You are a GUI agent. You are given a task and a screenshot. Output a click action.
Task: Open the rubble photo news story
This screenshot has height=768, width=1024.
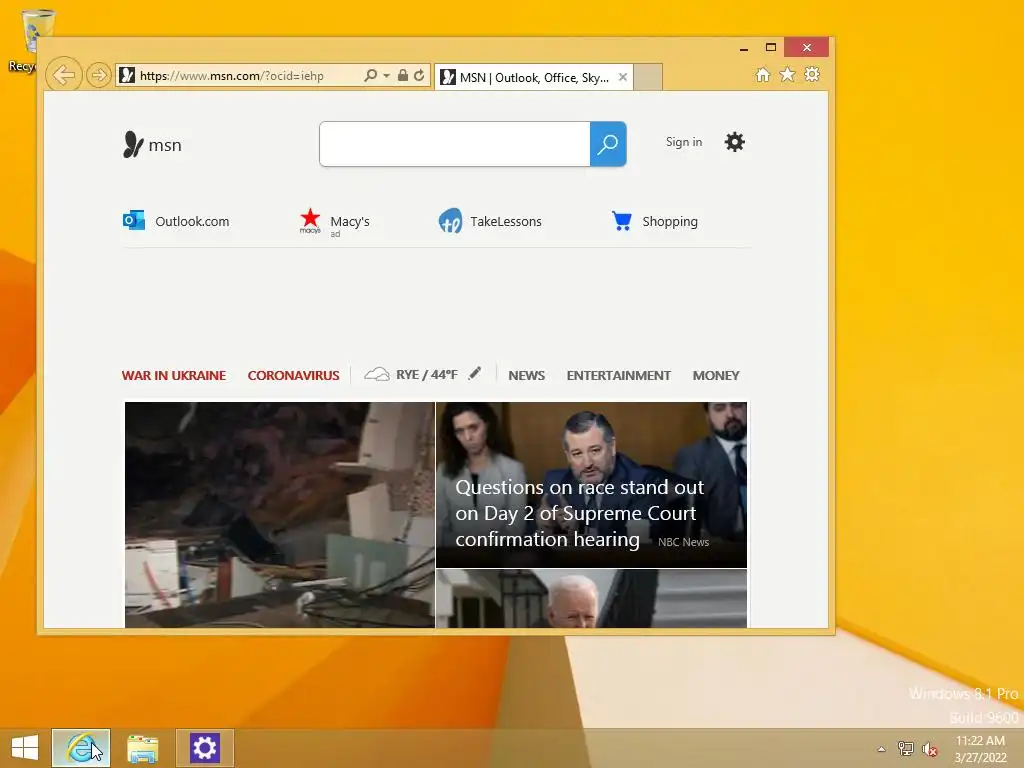click(x=280, y=515)
